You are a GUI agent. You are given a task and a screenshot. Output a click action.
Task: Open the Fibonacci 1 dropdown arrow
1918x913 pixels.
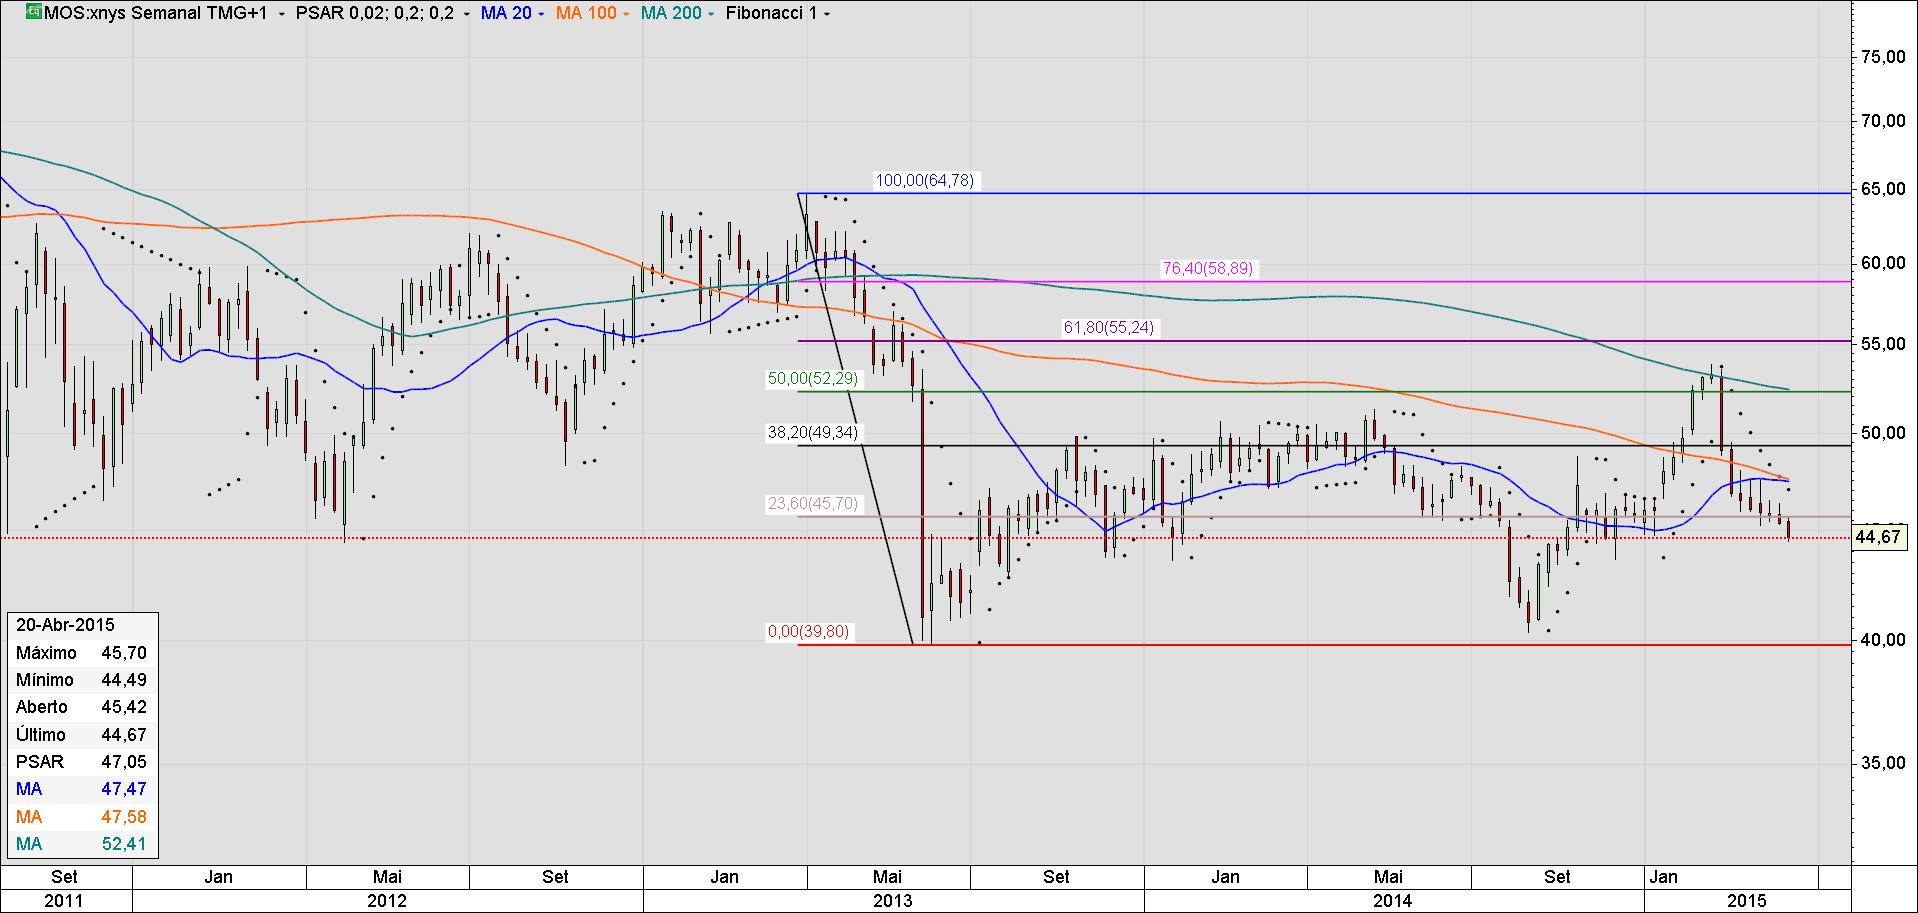pos(825,14)
